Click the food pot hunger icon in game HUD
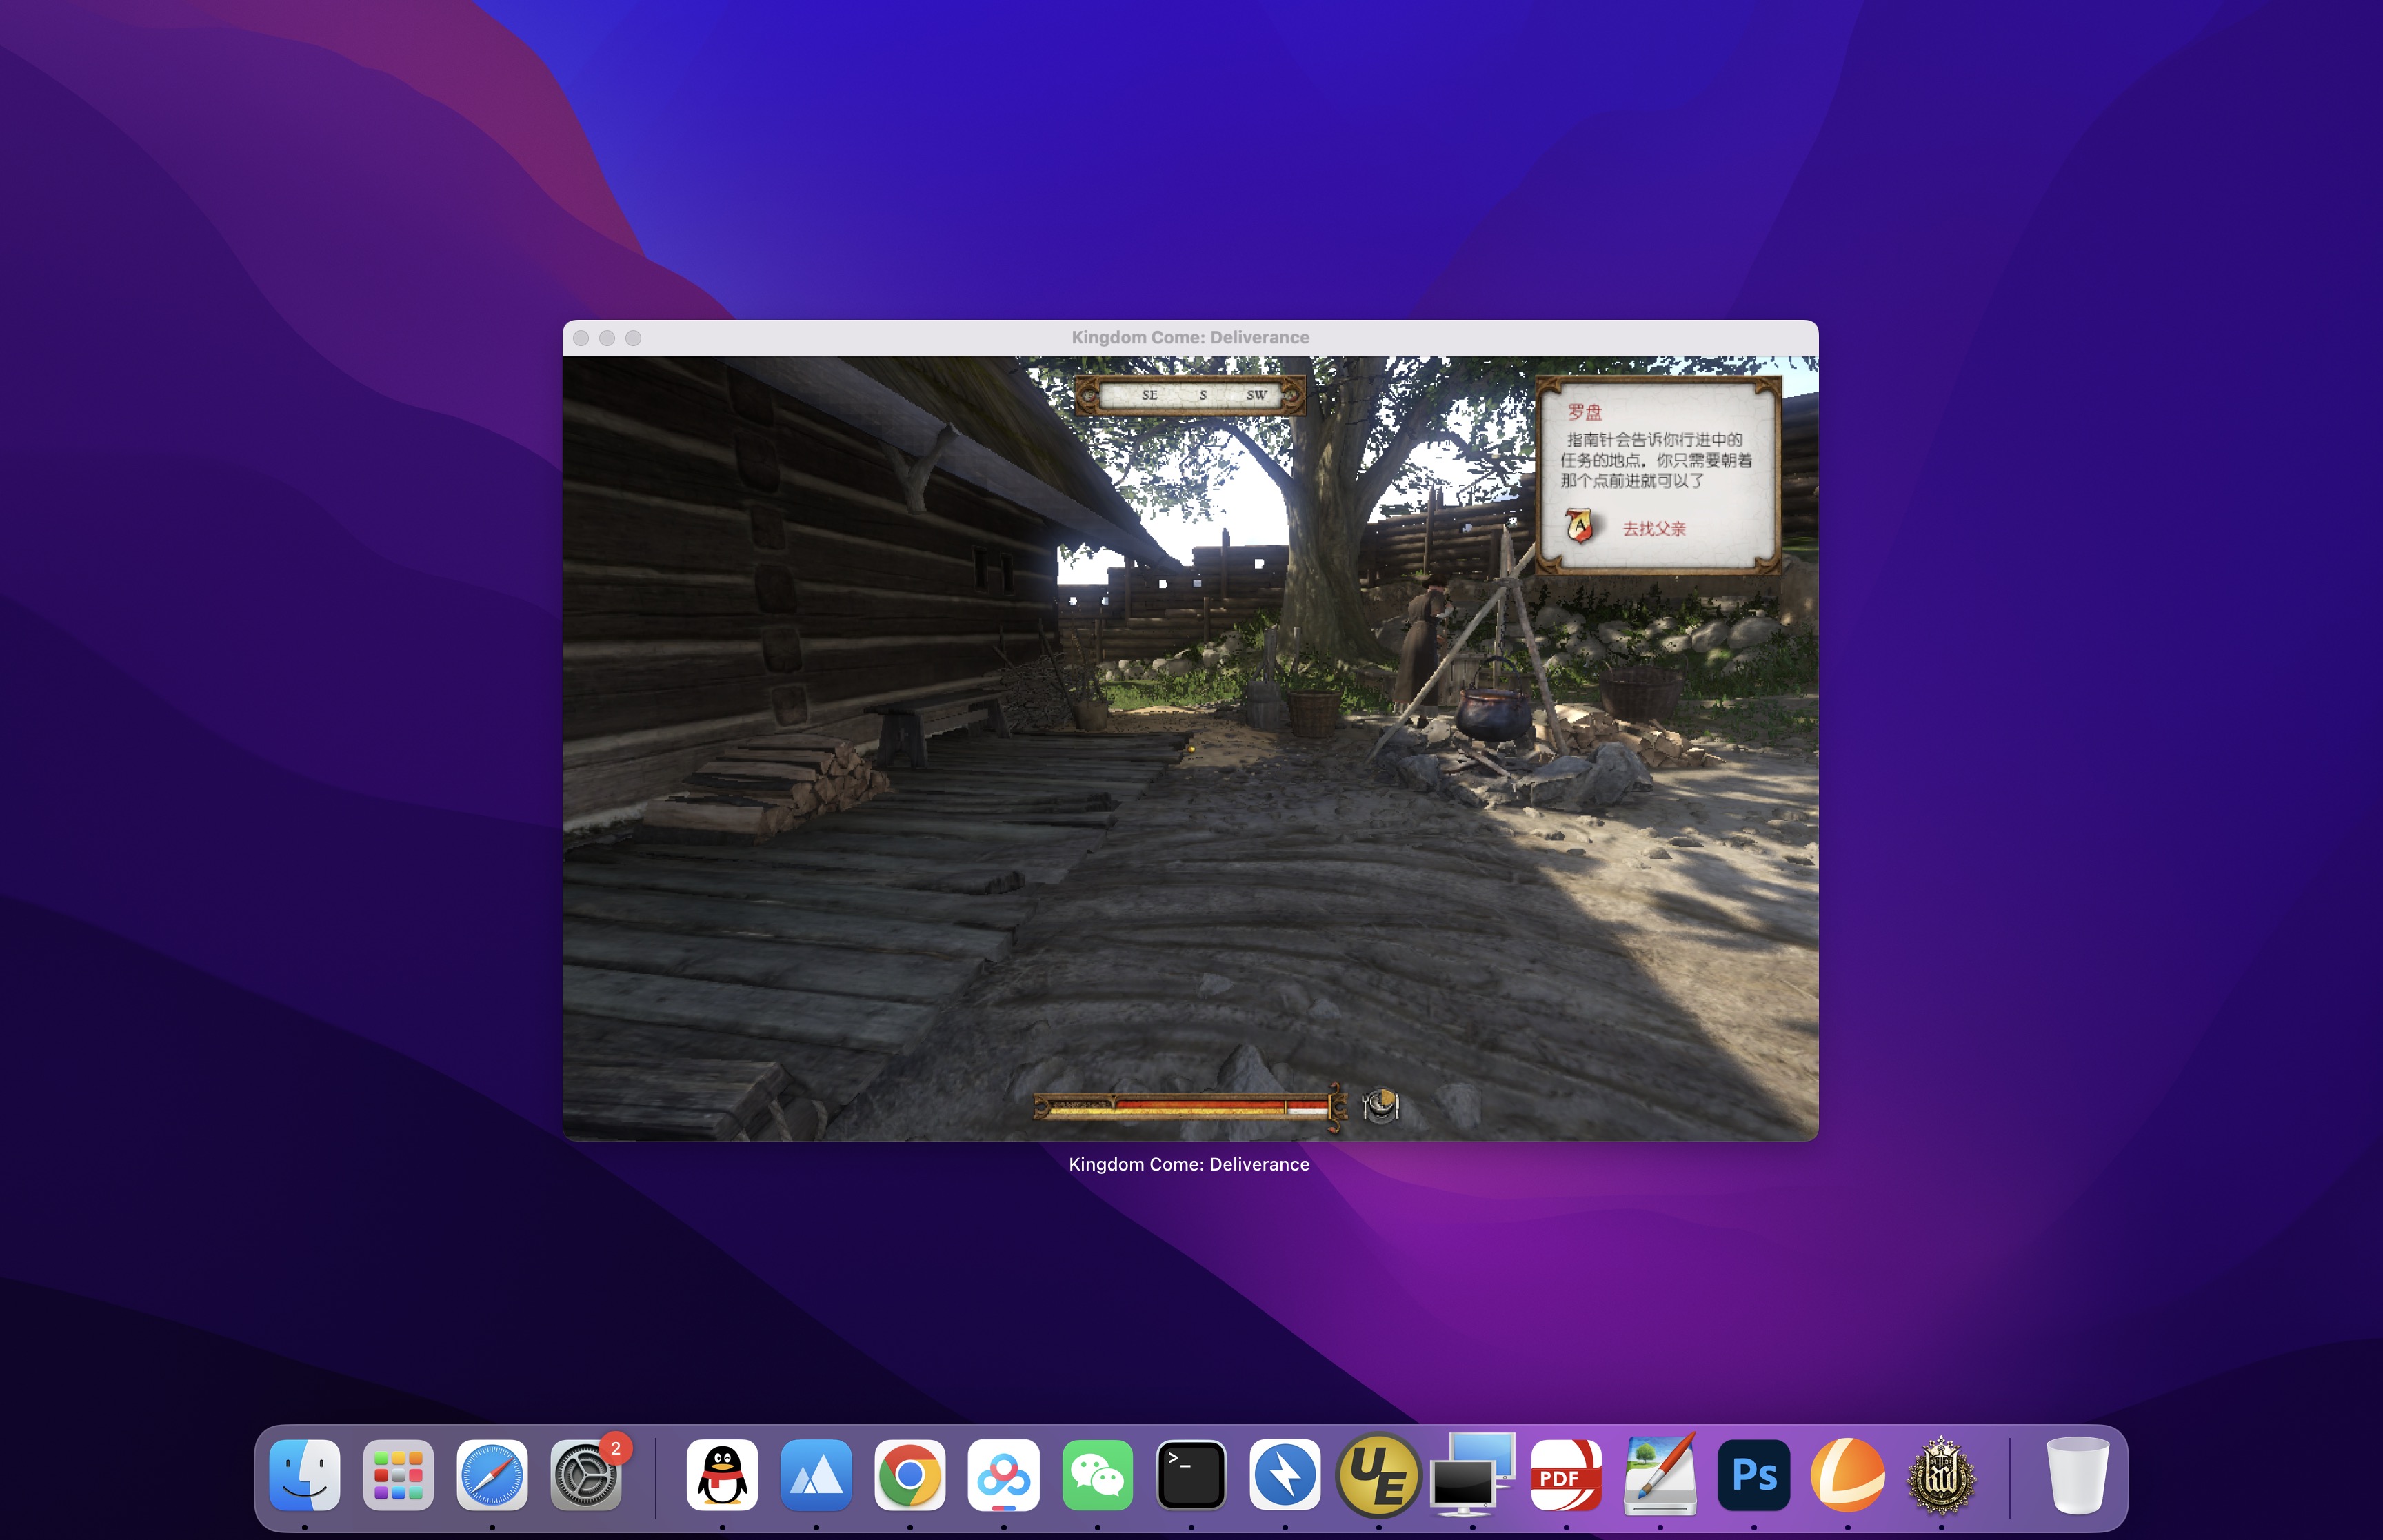 1381,1106
